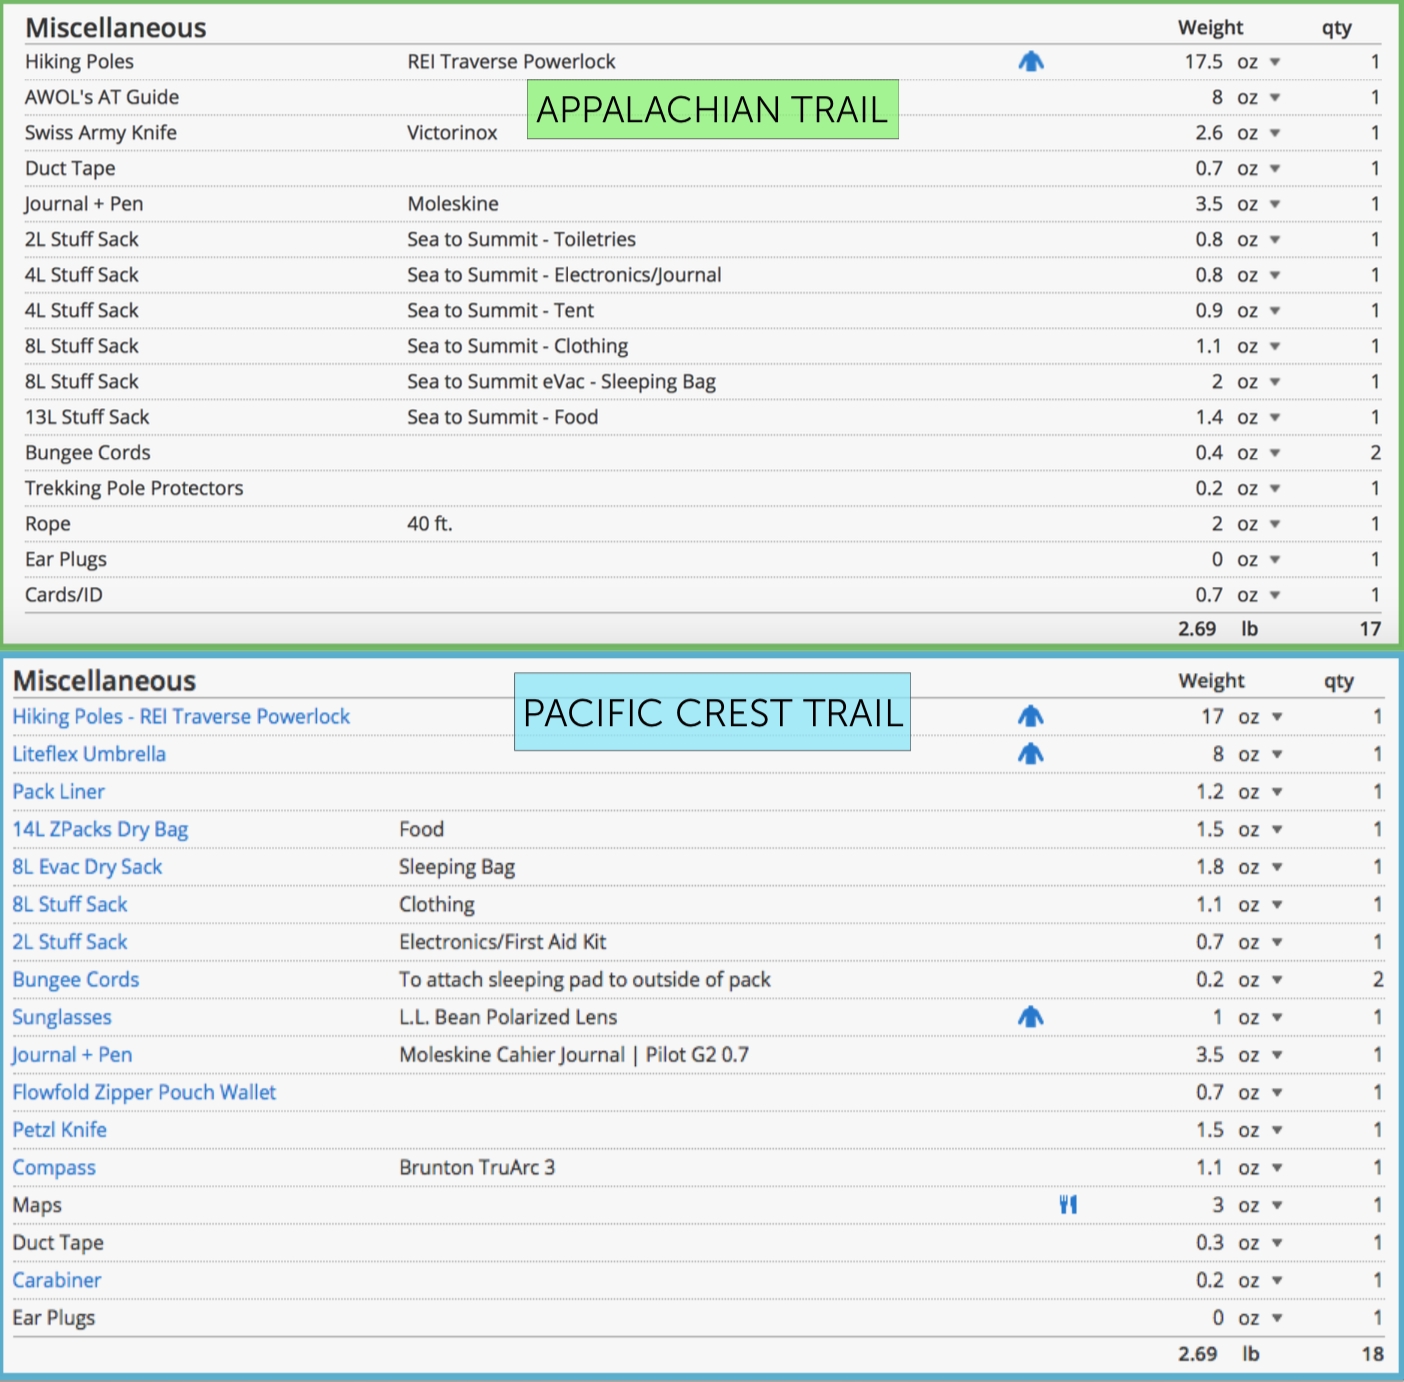Open the 14L ZPacks Dry Bag link
The image size is (1404, 1382).
100,829
